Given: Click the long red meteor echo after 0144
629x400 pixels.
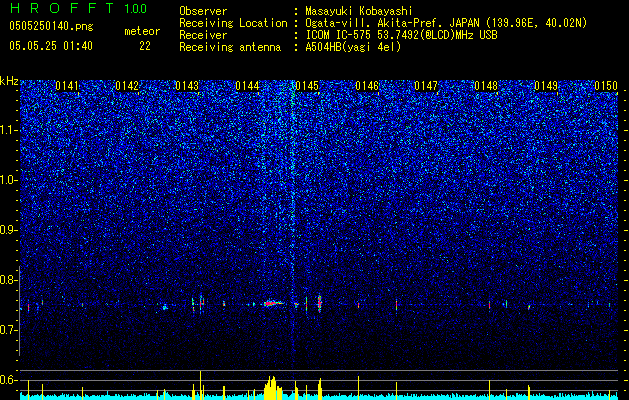Looking at the screenshot, I should 274,303.
